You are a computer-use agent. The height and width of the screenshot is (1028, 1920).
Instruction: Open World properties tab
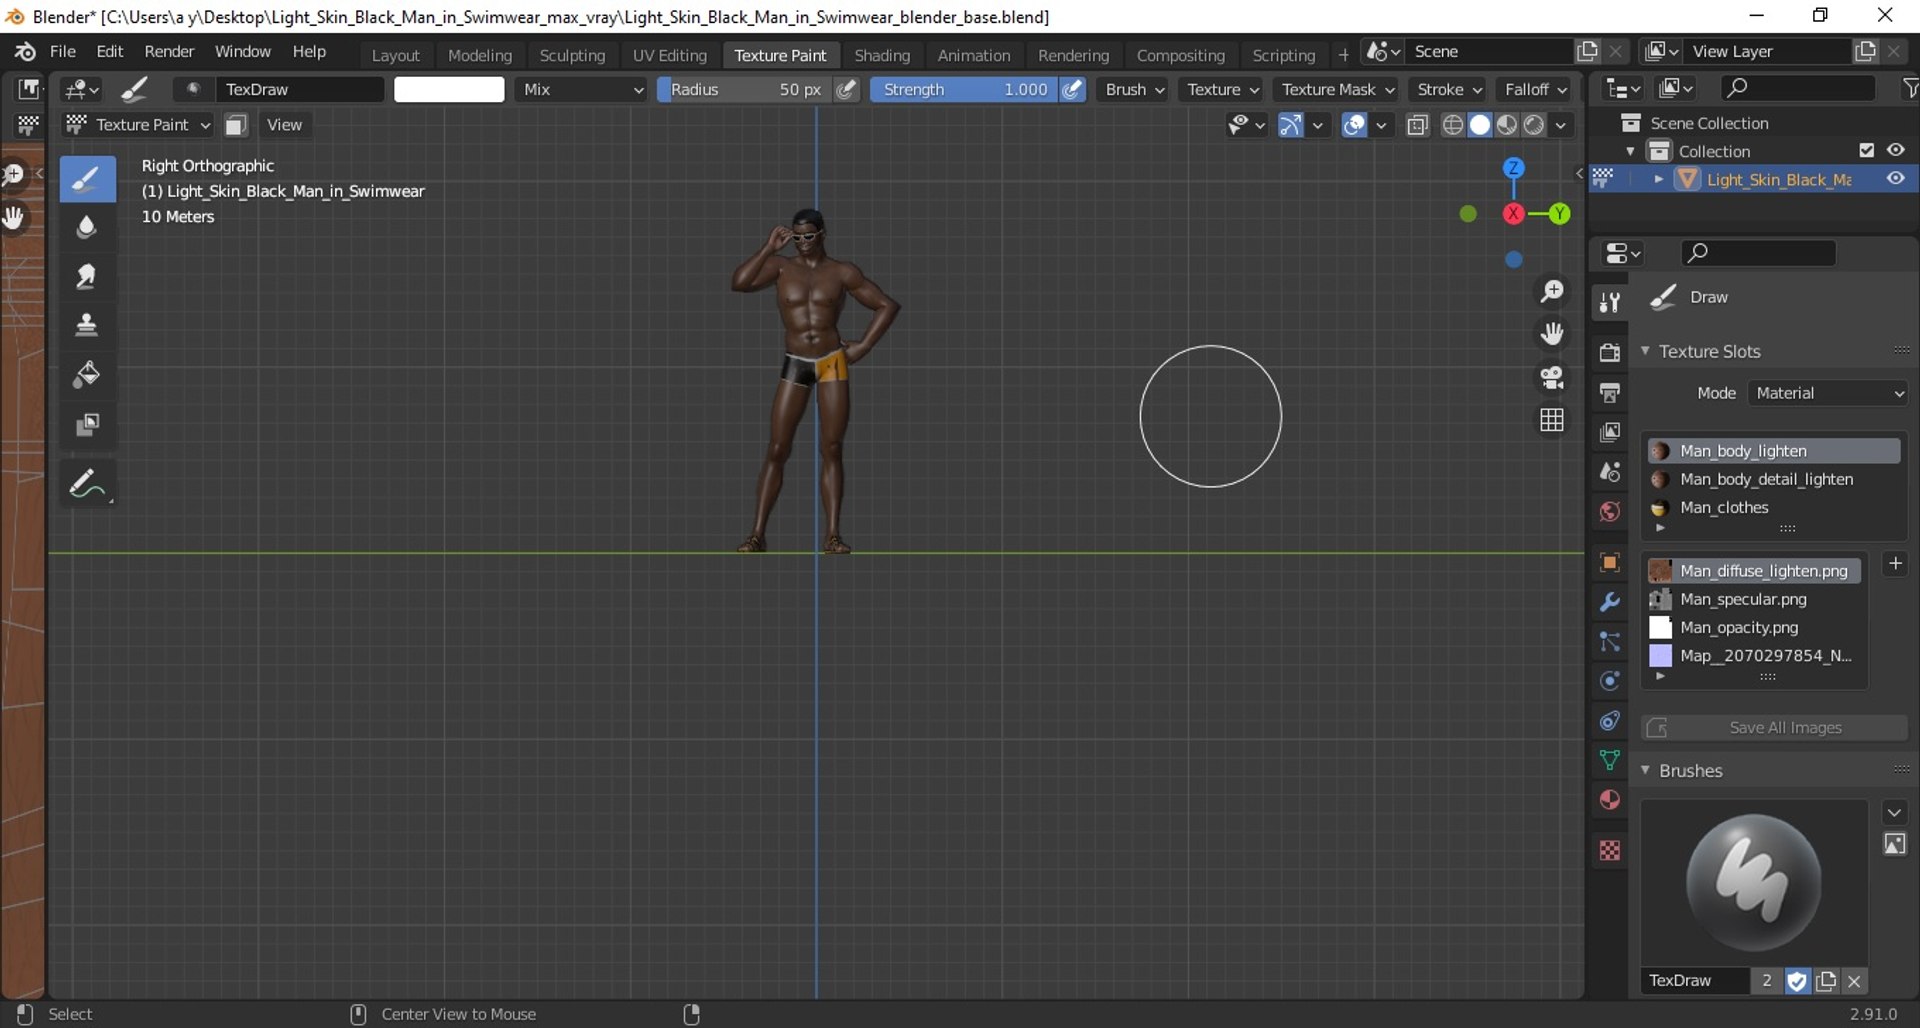(x=1610, y=512)
